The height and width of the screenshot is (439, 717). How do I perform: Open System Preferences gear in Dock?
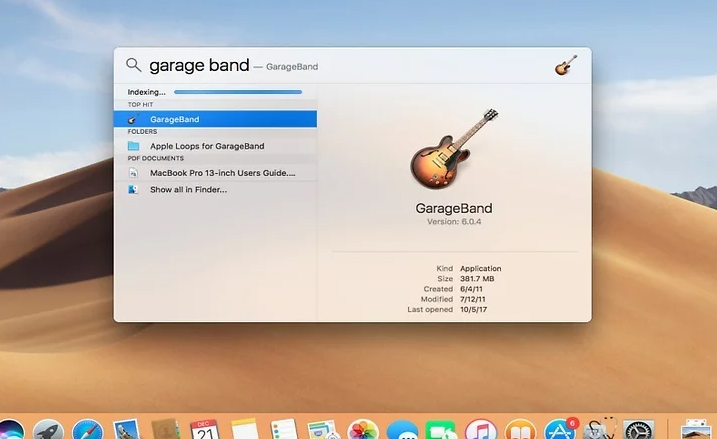639,430
